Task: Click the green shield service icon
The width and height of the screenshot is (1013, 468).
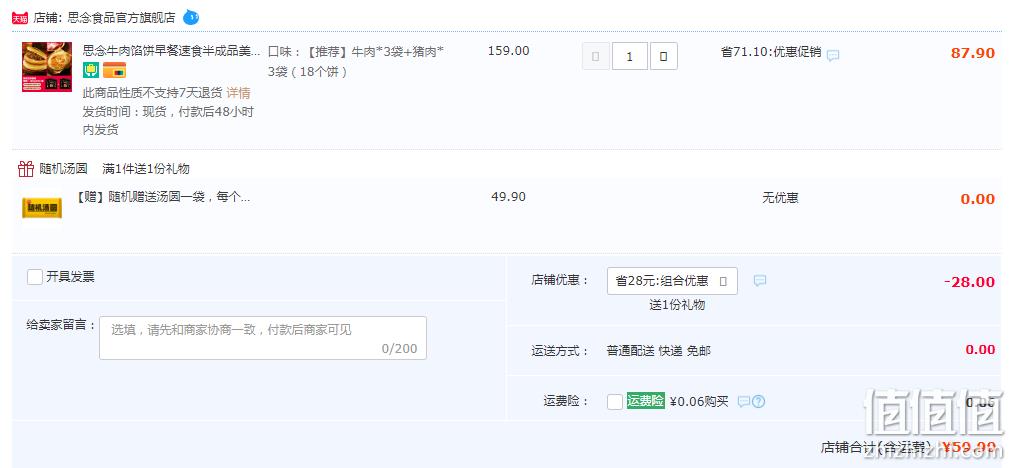Action: (90, 70)
